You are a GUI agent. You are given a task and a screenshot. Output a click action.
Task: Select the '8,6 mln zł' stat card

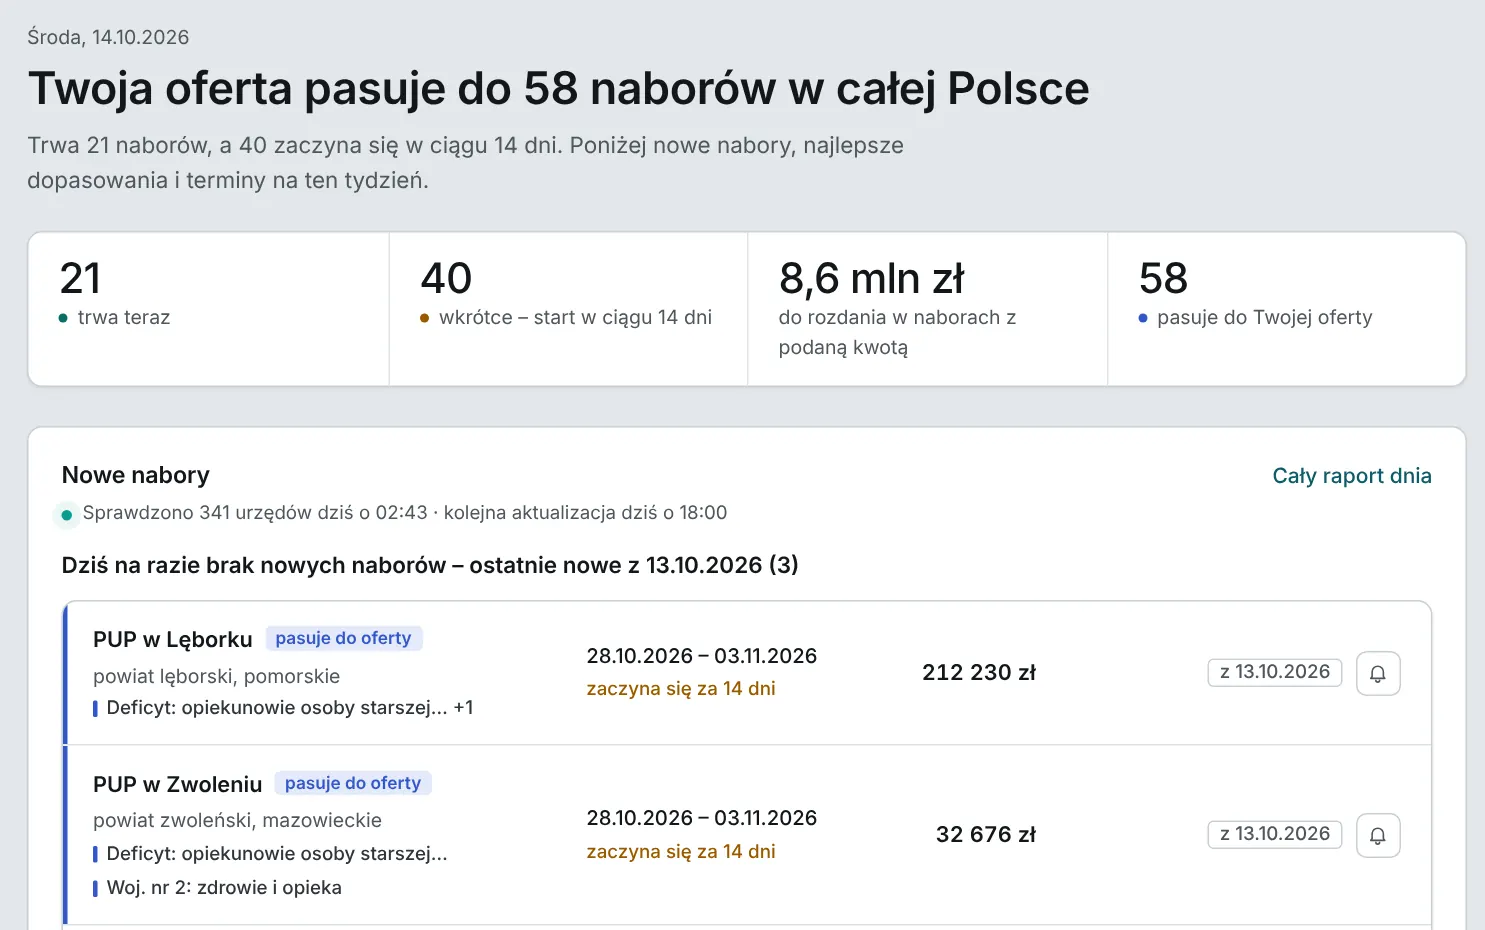point(928,309)
